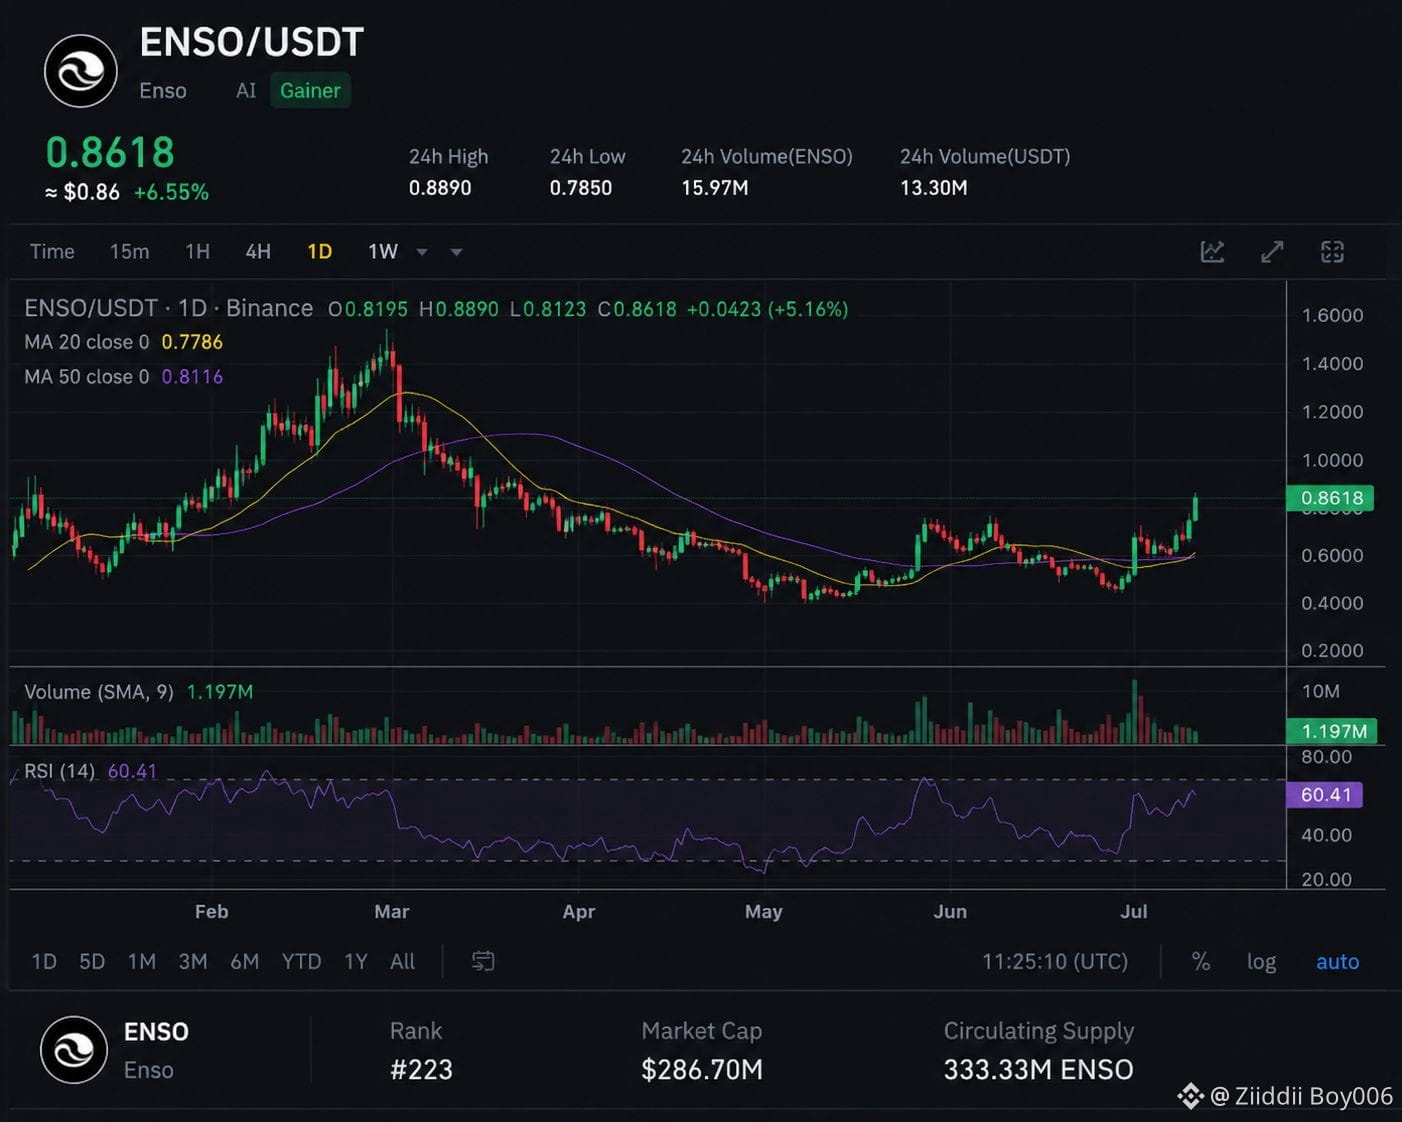
Task: Open the date range calendar icon
Action: point(483,961)
